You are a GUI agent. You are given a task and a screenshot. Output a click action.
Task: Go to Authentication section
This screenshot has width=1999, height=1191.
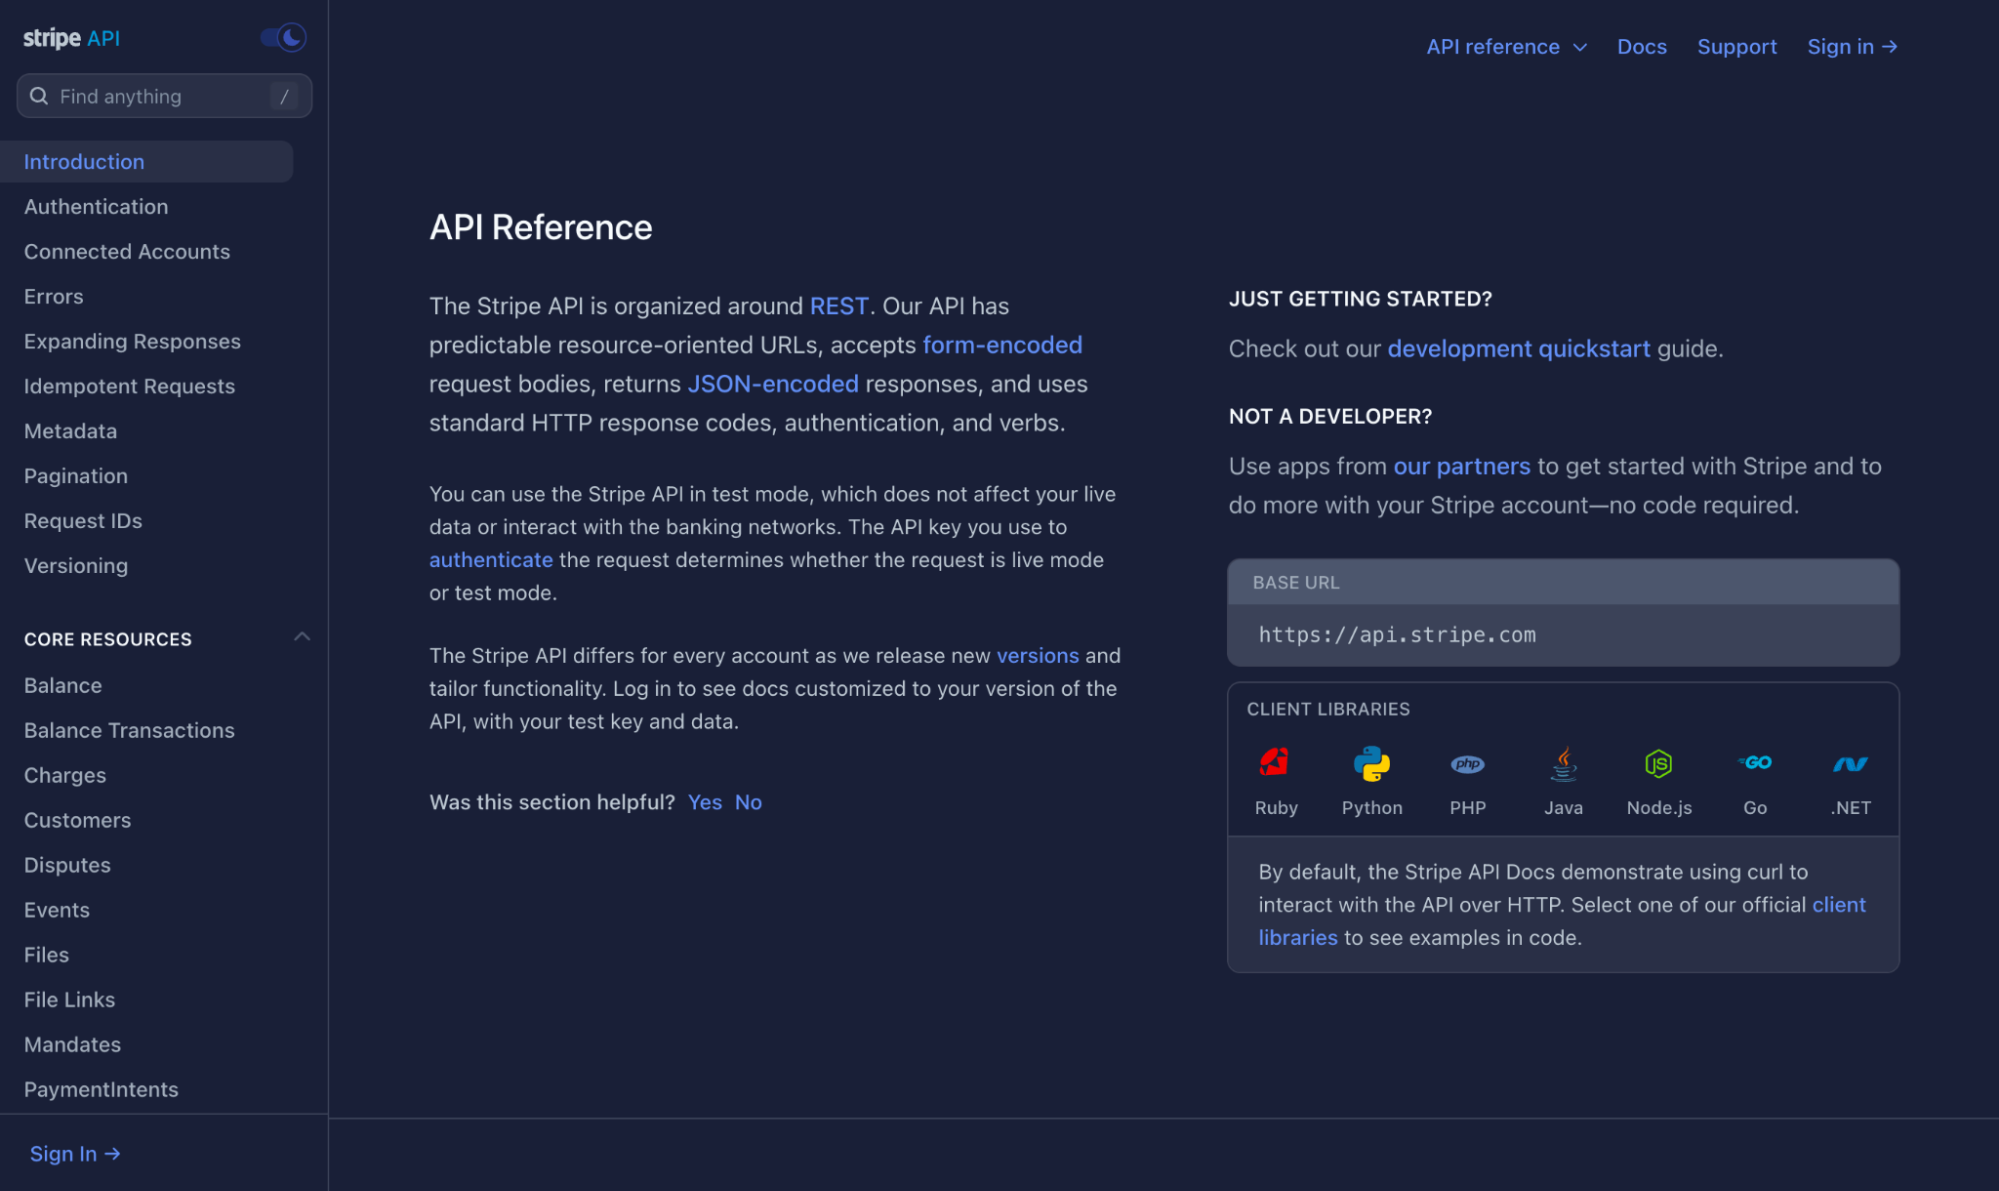pyautogui.click(x=96, y=207)
